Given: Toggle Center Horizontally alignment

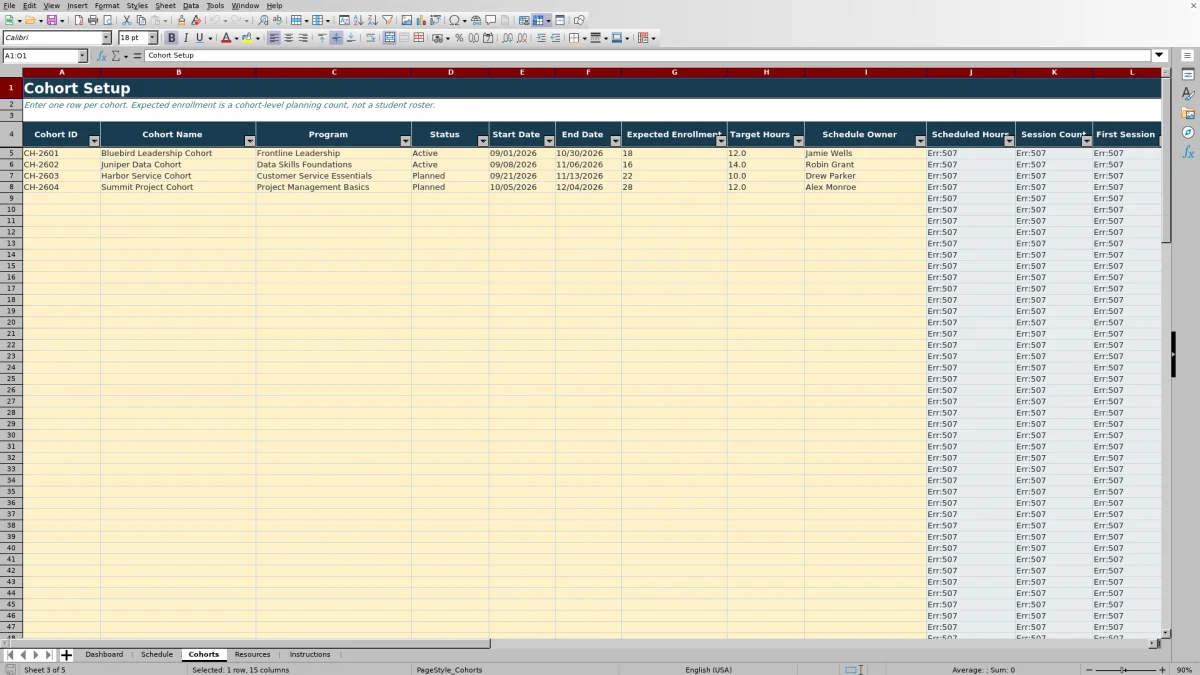Looking at the screenshot, I should (x=288, y=38).
